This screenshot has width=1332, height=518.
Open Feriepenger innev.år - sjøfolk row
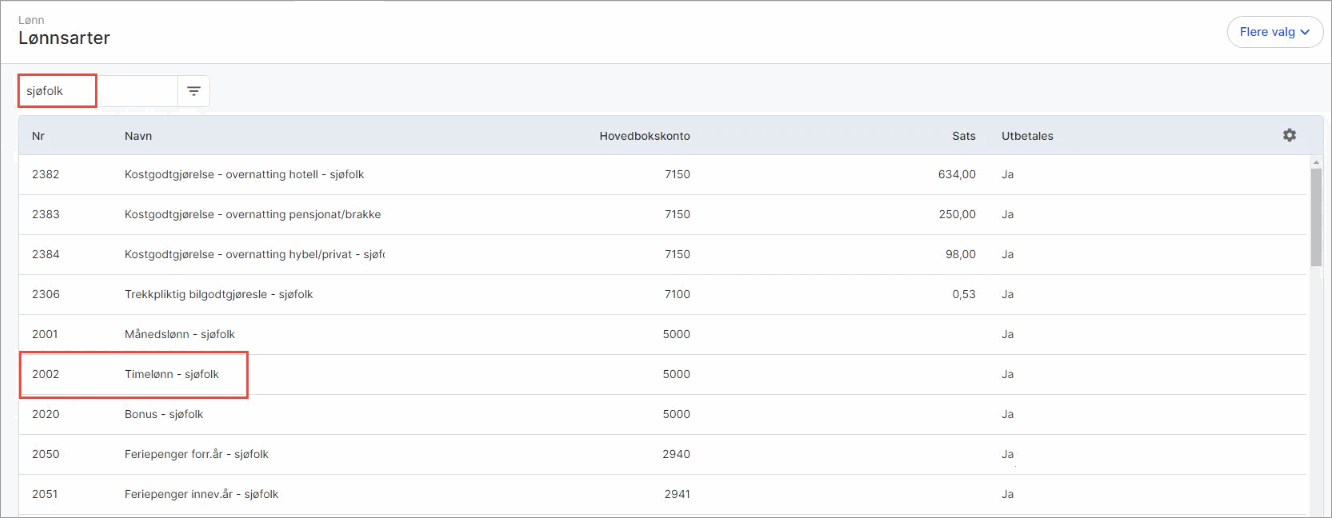664,495
